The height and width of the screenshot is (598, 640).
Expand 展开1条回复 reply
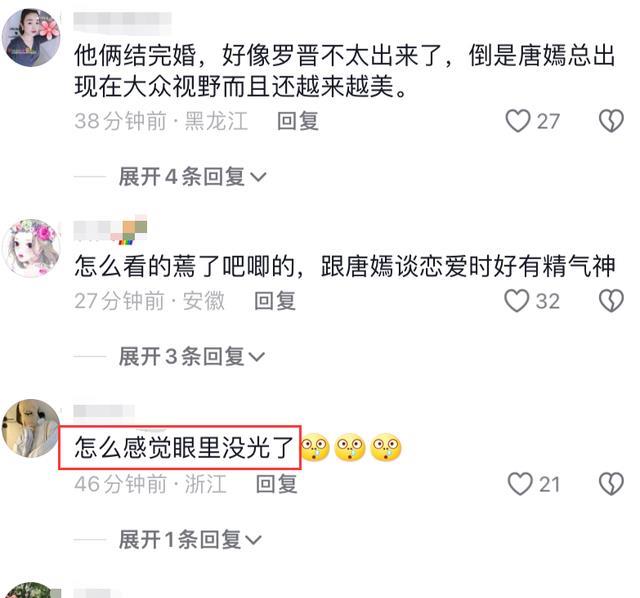[x=190, y=540]
